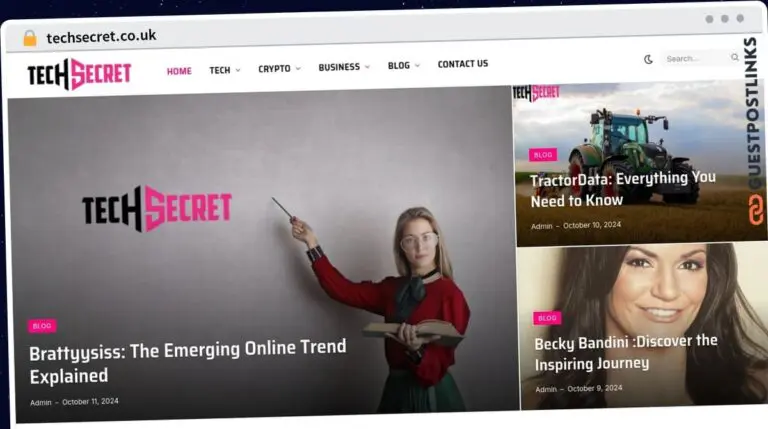Viewport: 768px width, 429px height.
Task: Click the October 9, 2024 date
Action: pyautogui.click(x=595, y=388)
